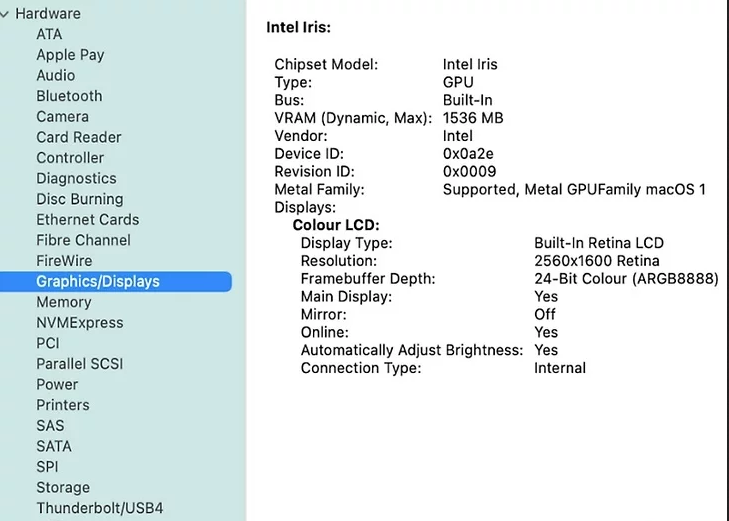729x521 pixels.
Task: Open the Bluetooth hardware entry
Action: coord(69,96)
